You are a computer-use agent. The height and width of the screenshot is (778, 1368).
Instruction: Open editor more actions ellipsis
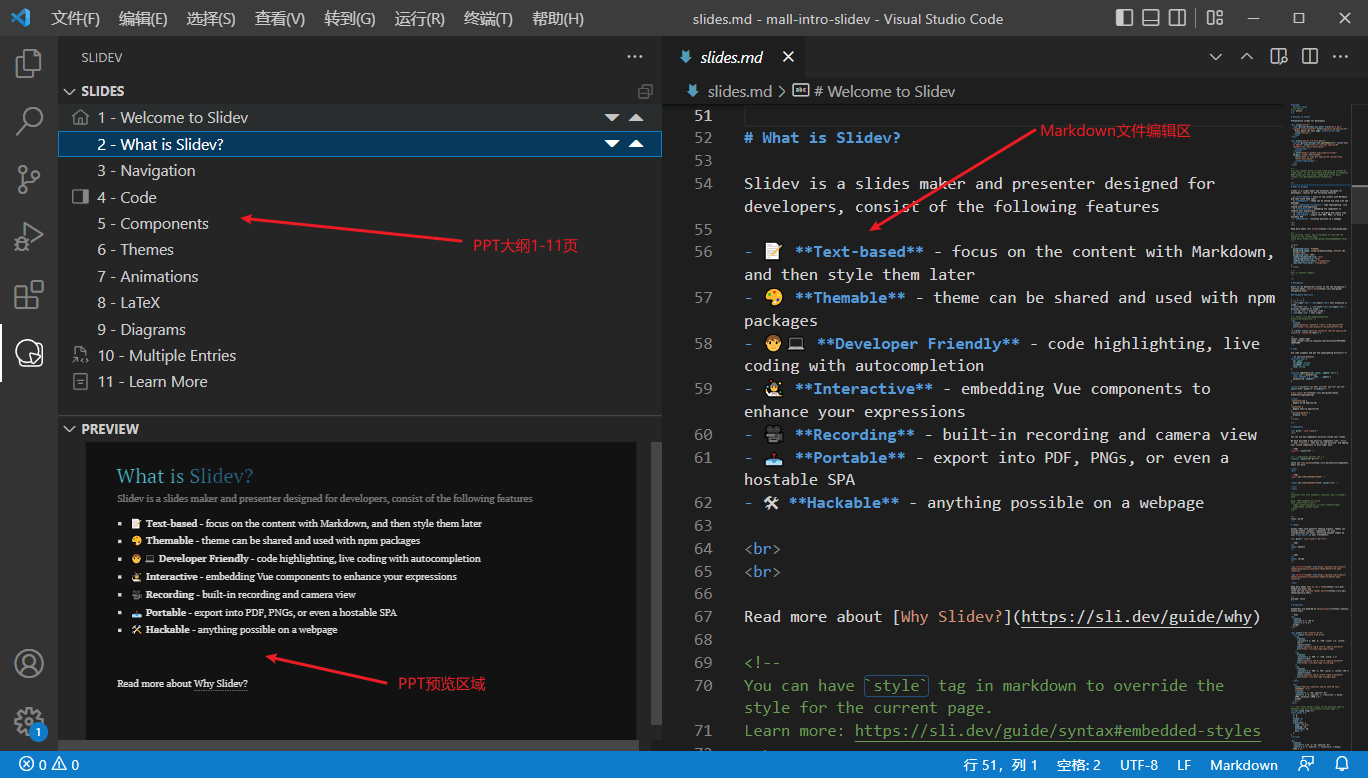coord(1340,57)
